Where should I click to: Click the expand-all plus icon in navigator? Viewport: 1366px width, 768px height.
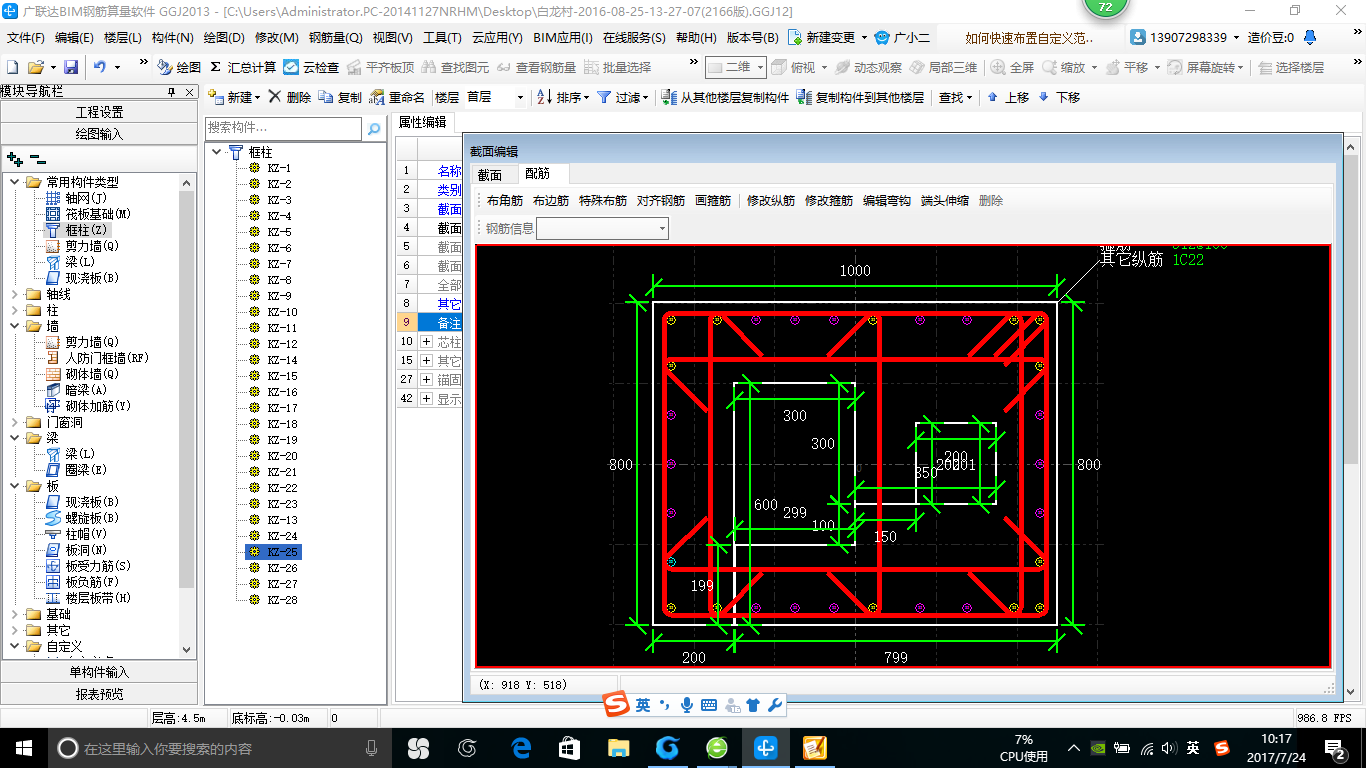(14, 158)
